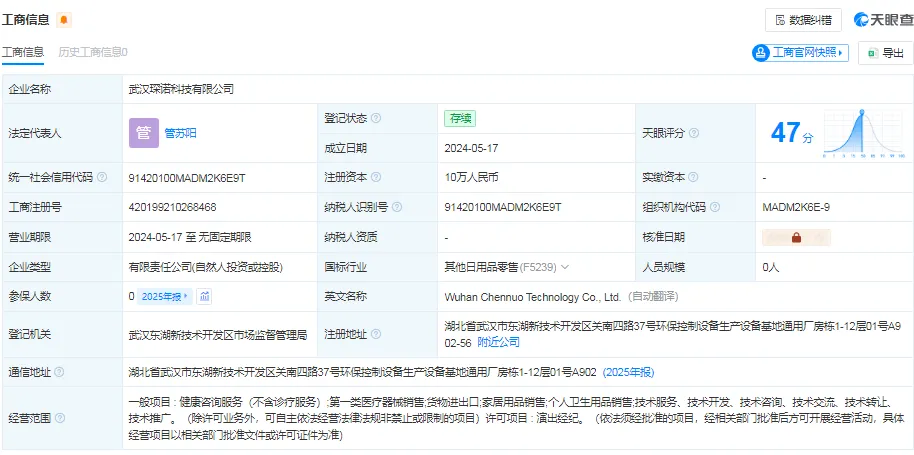Click the locked 核准日期 lock icon
Image resolution: width=914 pixels, height=455 pixels.
pyautogui.click(x=796, y=237)
